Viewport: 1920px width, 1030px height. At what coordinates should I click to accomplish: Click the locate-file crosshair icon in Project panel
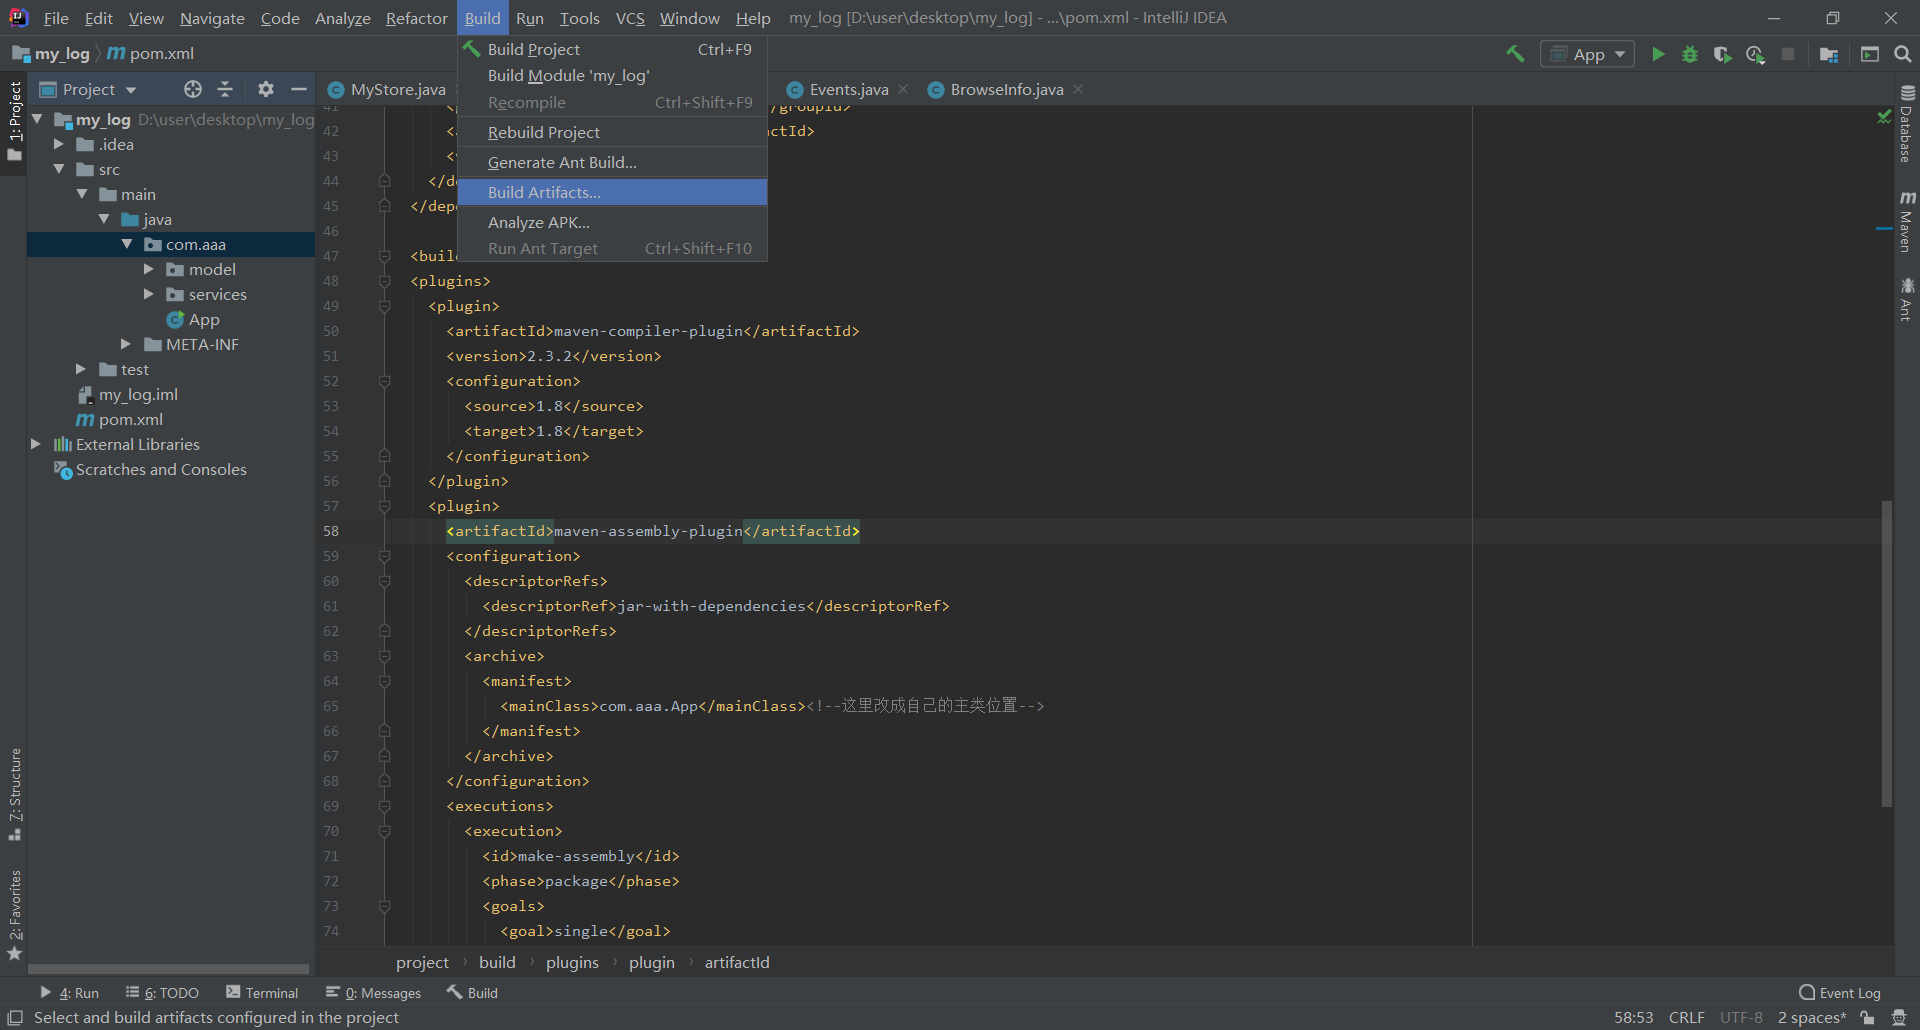click(x=193, y=89)
